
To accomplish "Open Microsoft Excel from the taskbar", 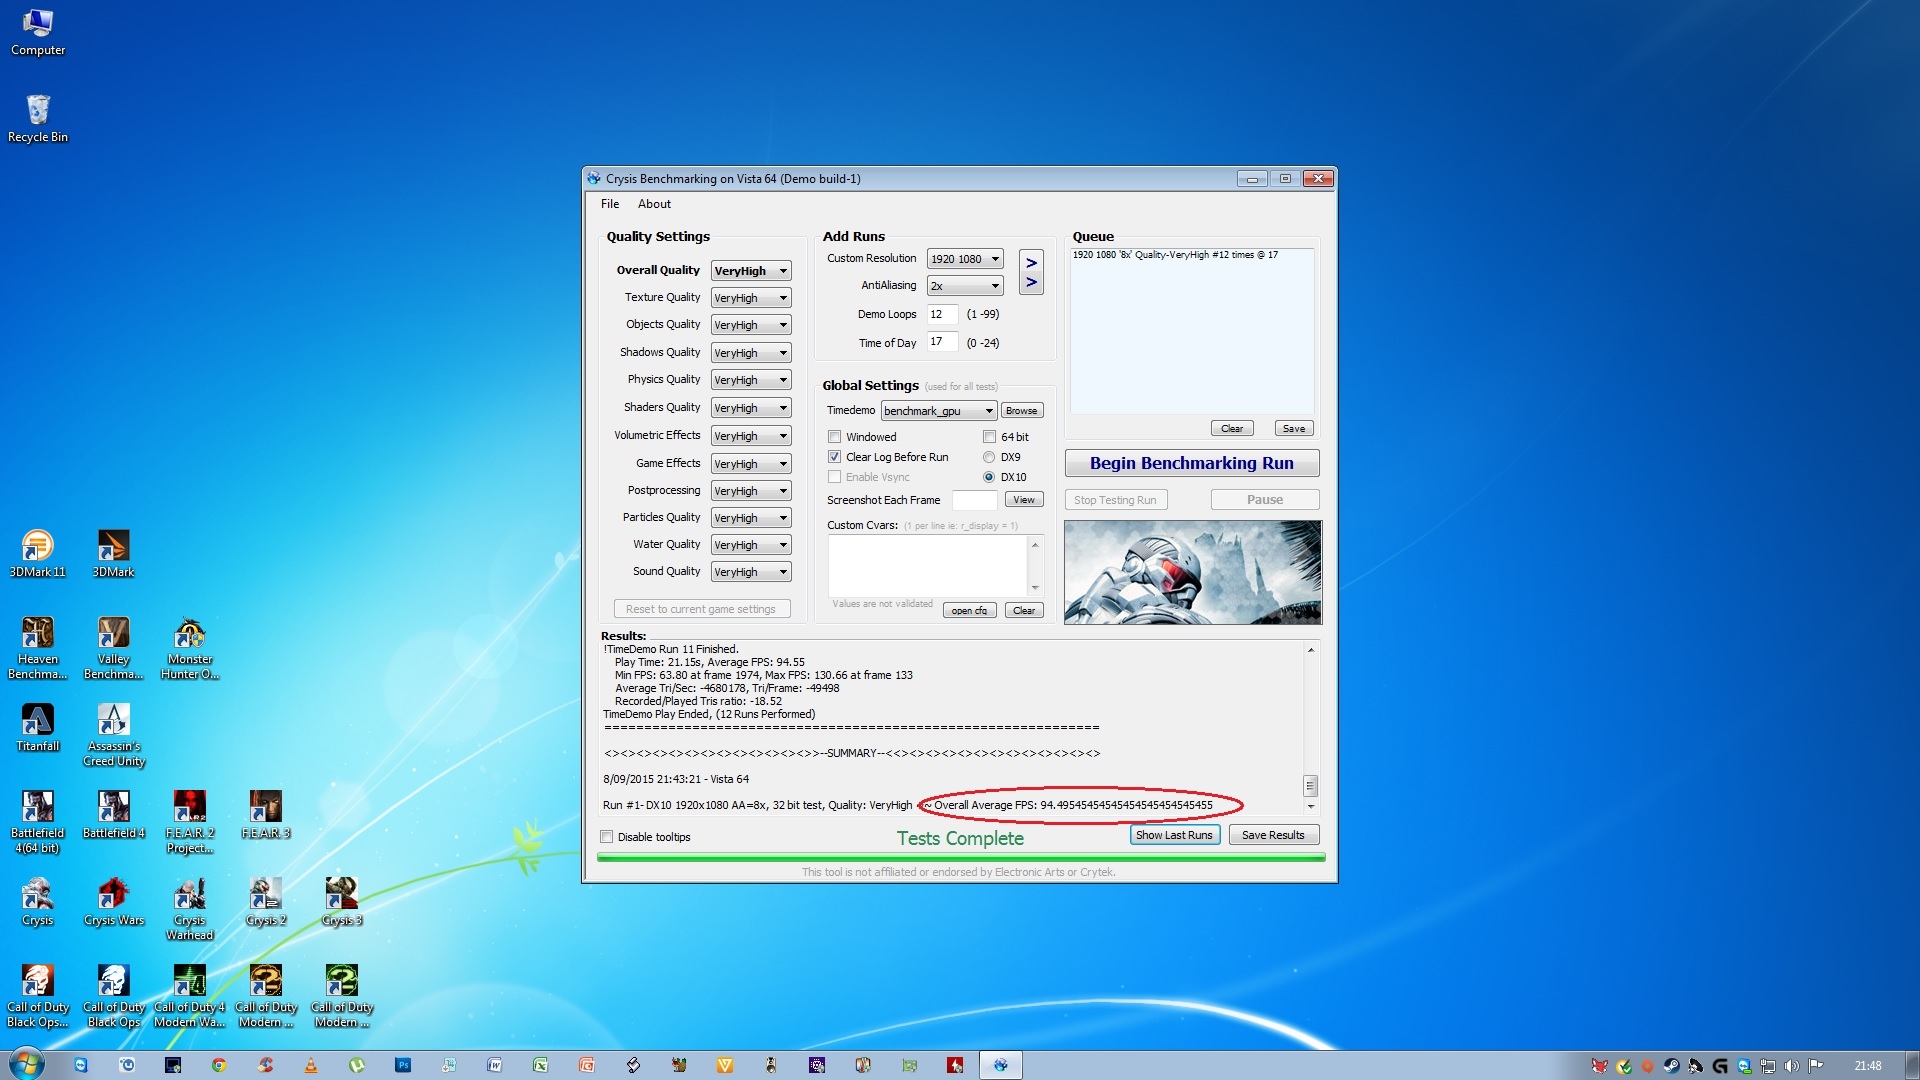I will click(541, 1065).
